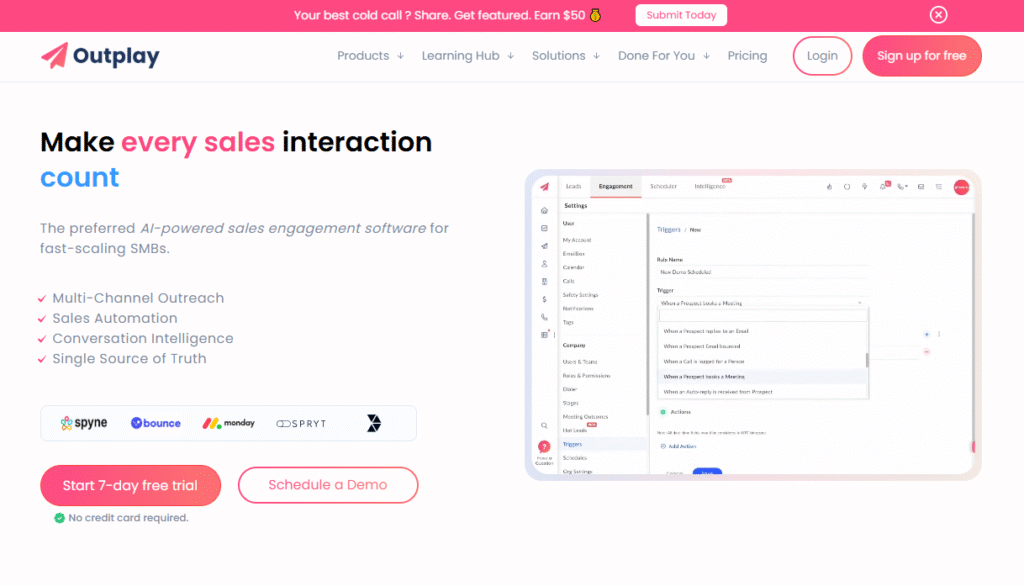Open the table Reports icon in app sidebar
The image size is (1024, 586).
point(544,334)
